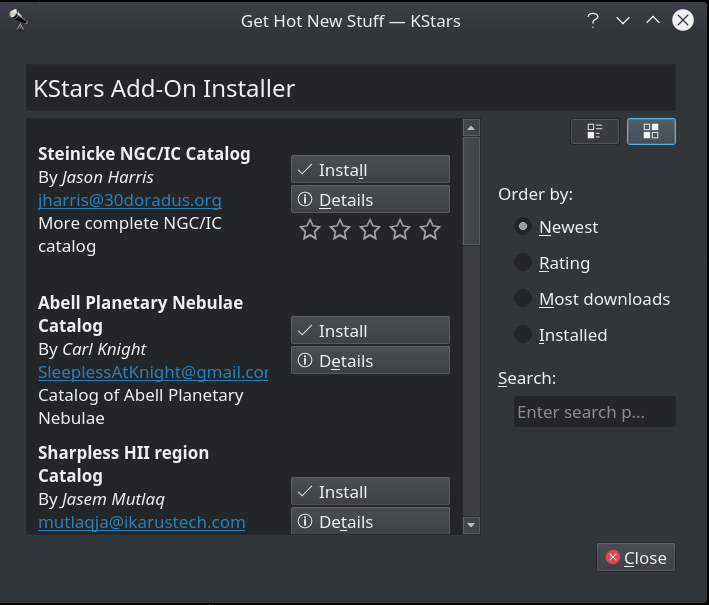Viewport: 709px width, 605px height.
Task: View Details of Abell Planetary Nebulae Catalog
Action: [x=370, y=360]
